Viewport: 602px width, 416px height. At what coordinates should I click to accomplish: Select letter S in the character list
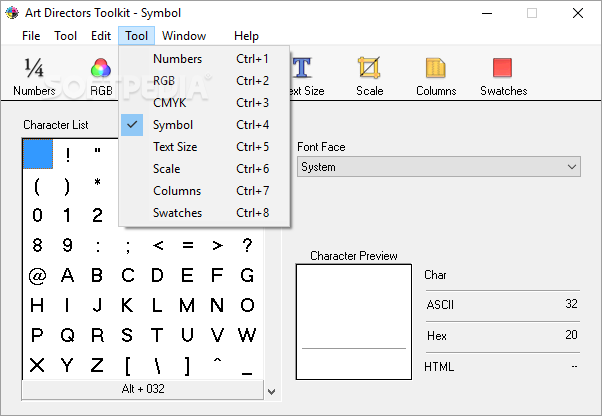127,335
